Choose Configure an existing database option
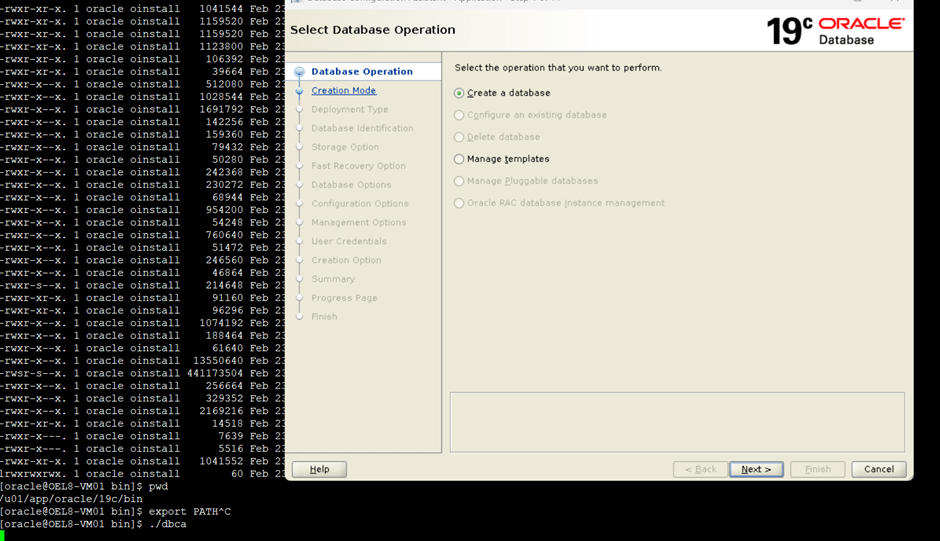 [459, 115]
